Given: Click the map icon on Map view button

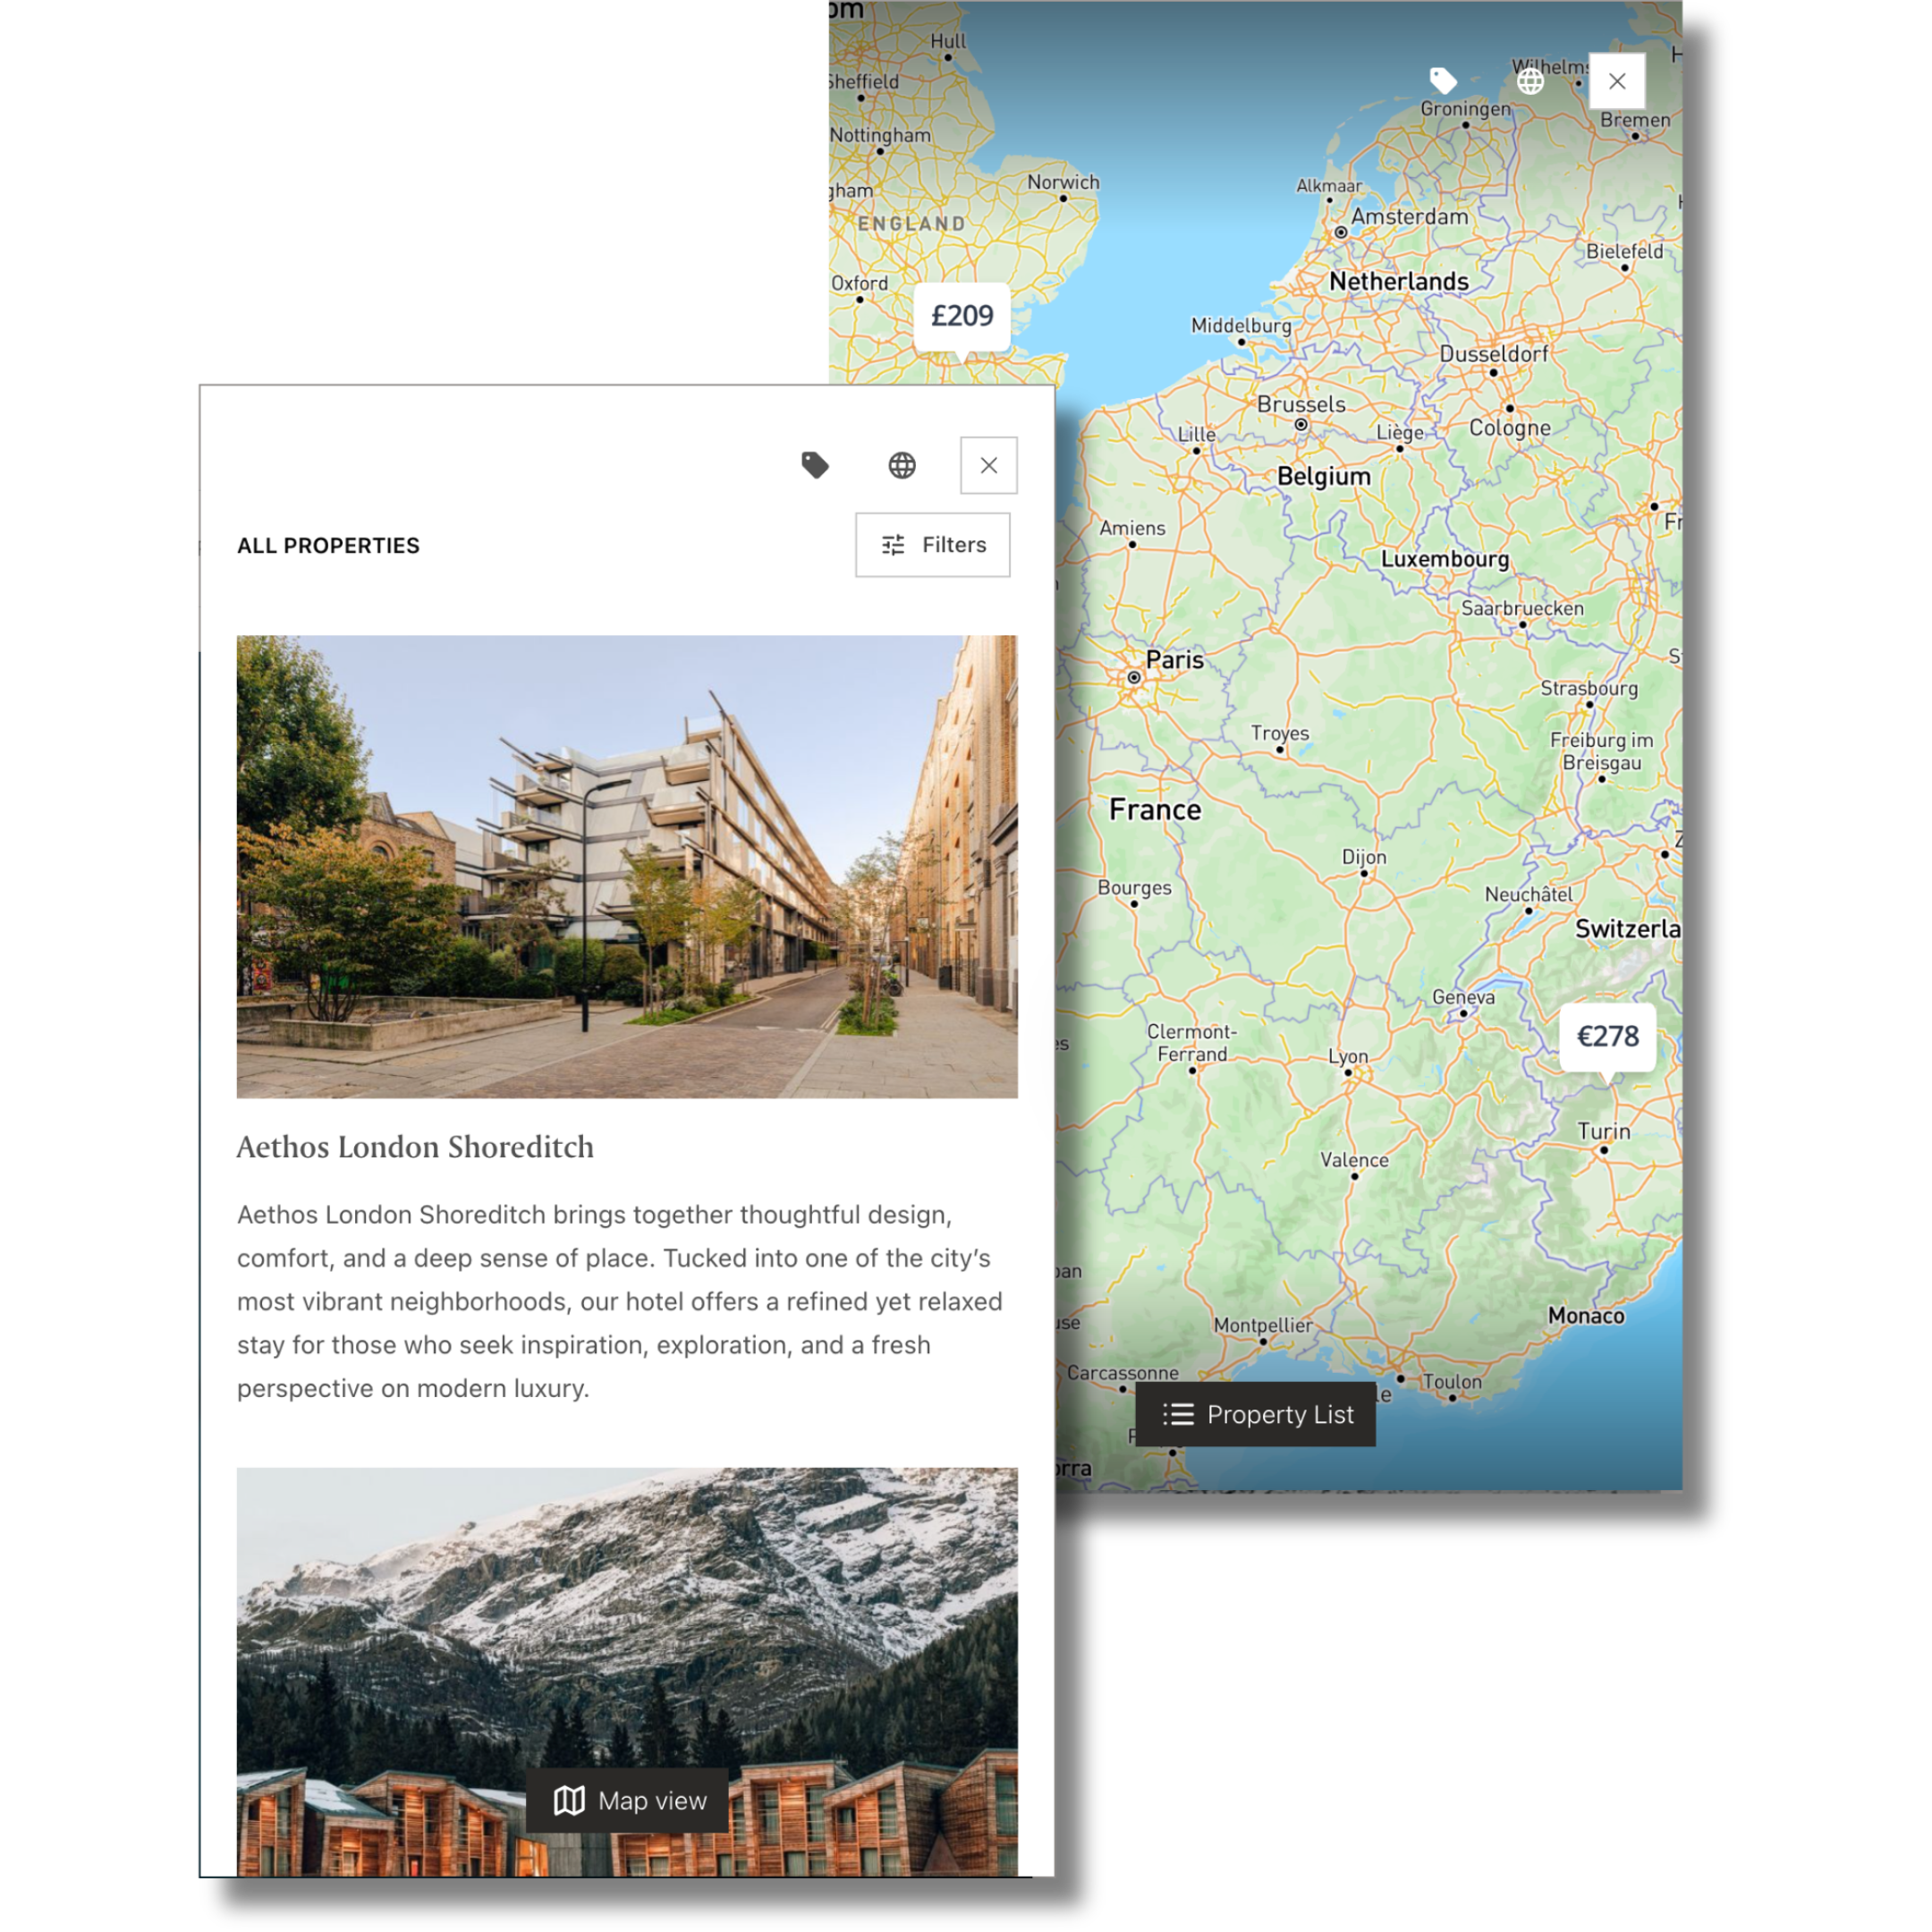Looking at the screenshot, I should [x=569, y=1800].
